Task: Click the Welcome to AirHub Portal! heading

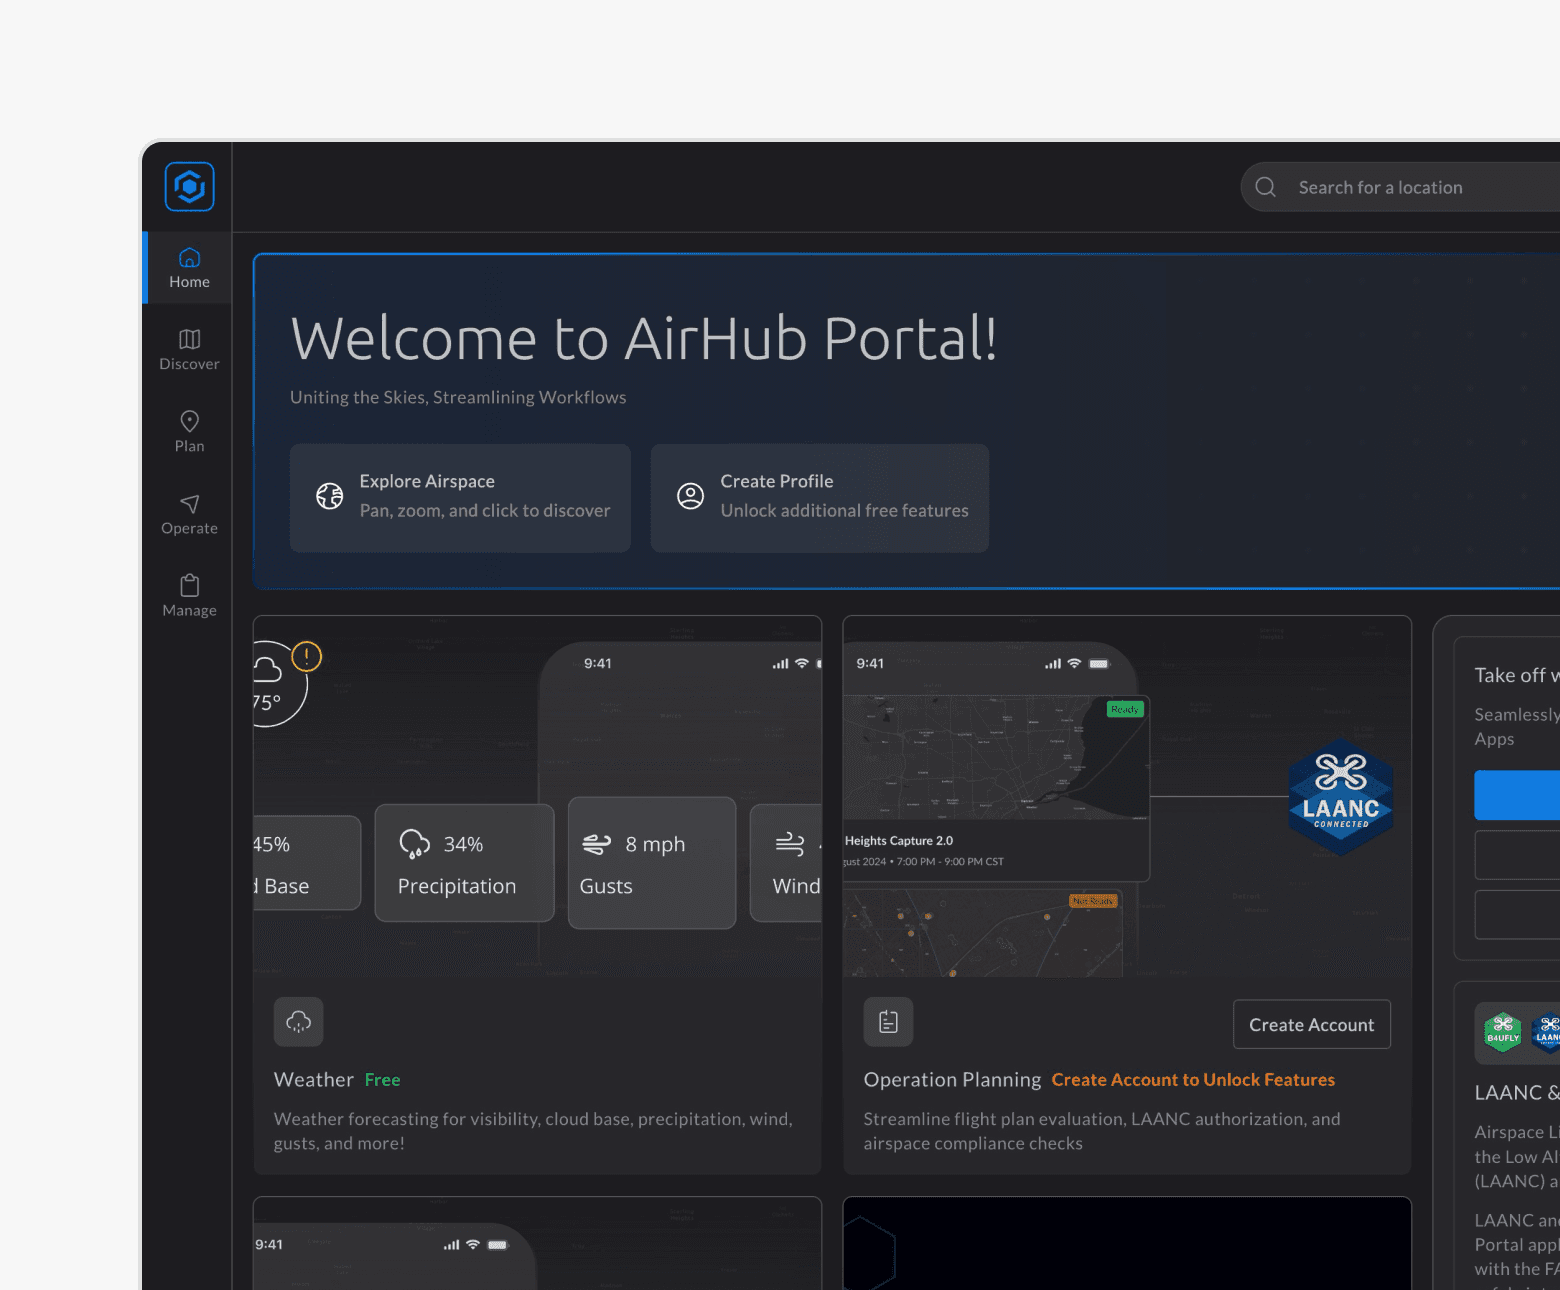Action: 644,339
